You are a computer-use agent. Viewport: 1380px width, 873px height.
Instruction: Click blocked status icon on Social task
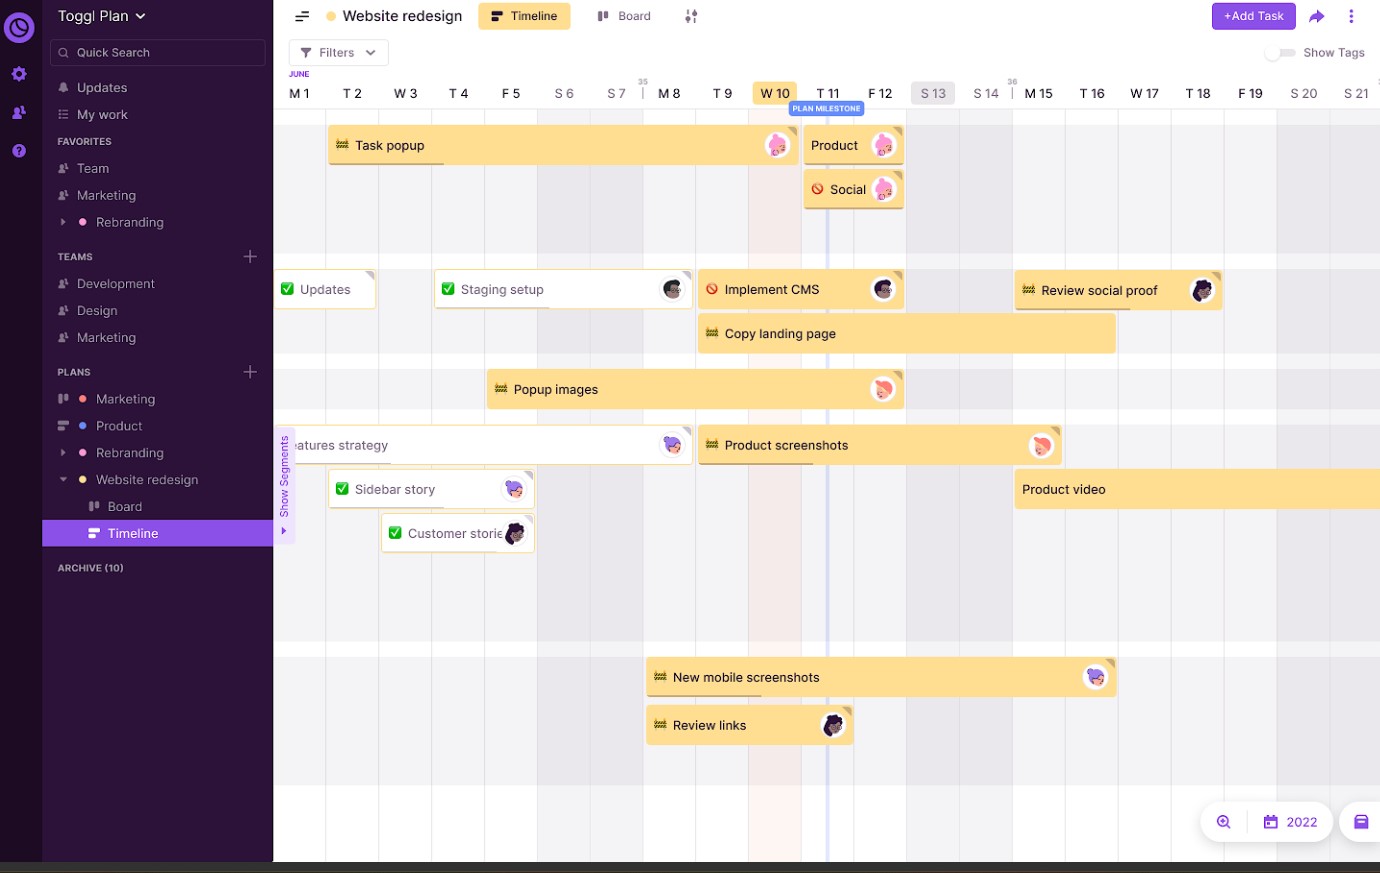[x=817, y=189]
